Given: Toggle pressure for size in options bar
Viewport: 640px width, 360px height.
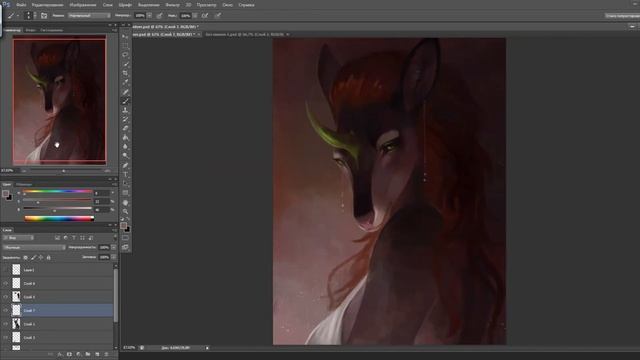Looking at the screenshot, I should click(218, 16).
